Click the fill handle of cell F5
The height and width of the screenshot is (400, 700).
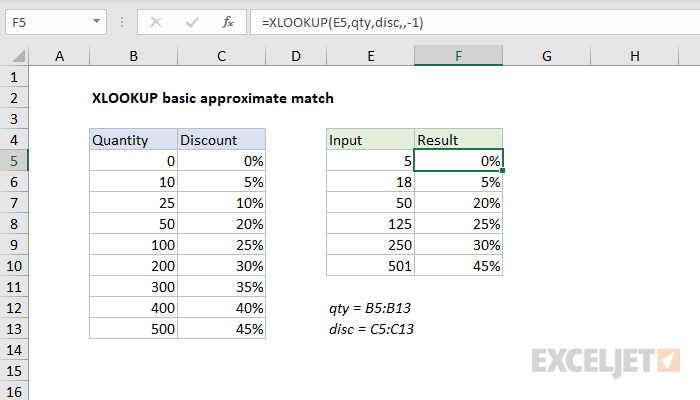tap(503, 171)
